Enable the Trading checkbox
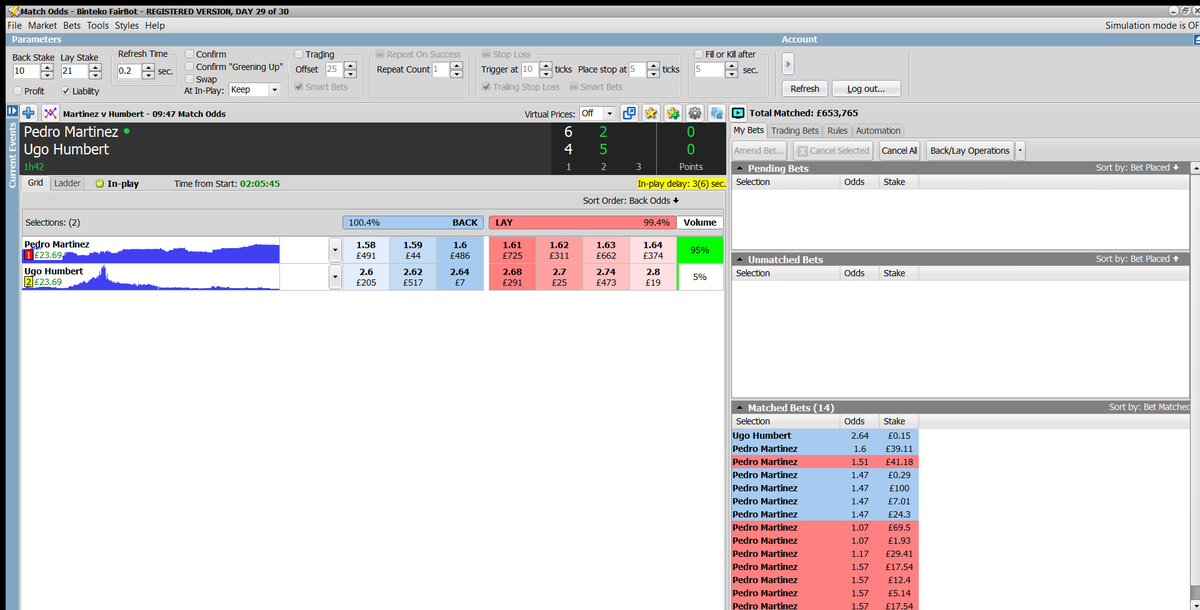Screen dimensions: 1200x610 [299, 54]
